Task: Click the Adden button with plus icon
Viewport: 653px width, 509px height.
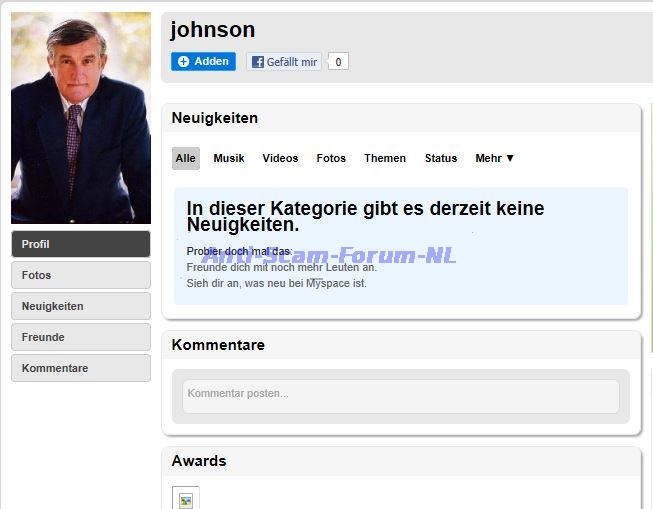Action: click(x=203, y=62)
